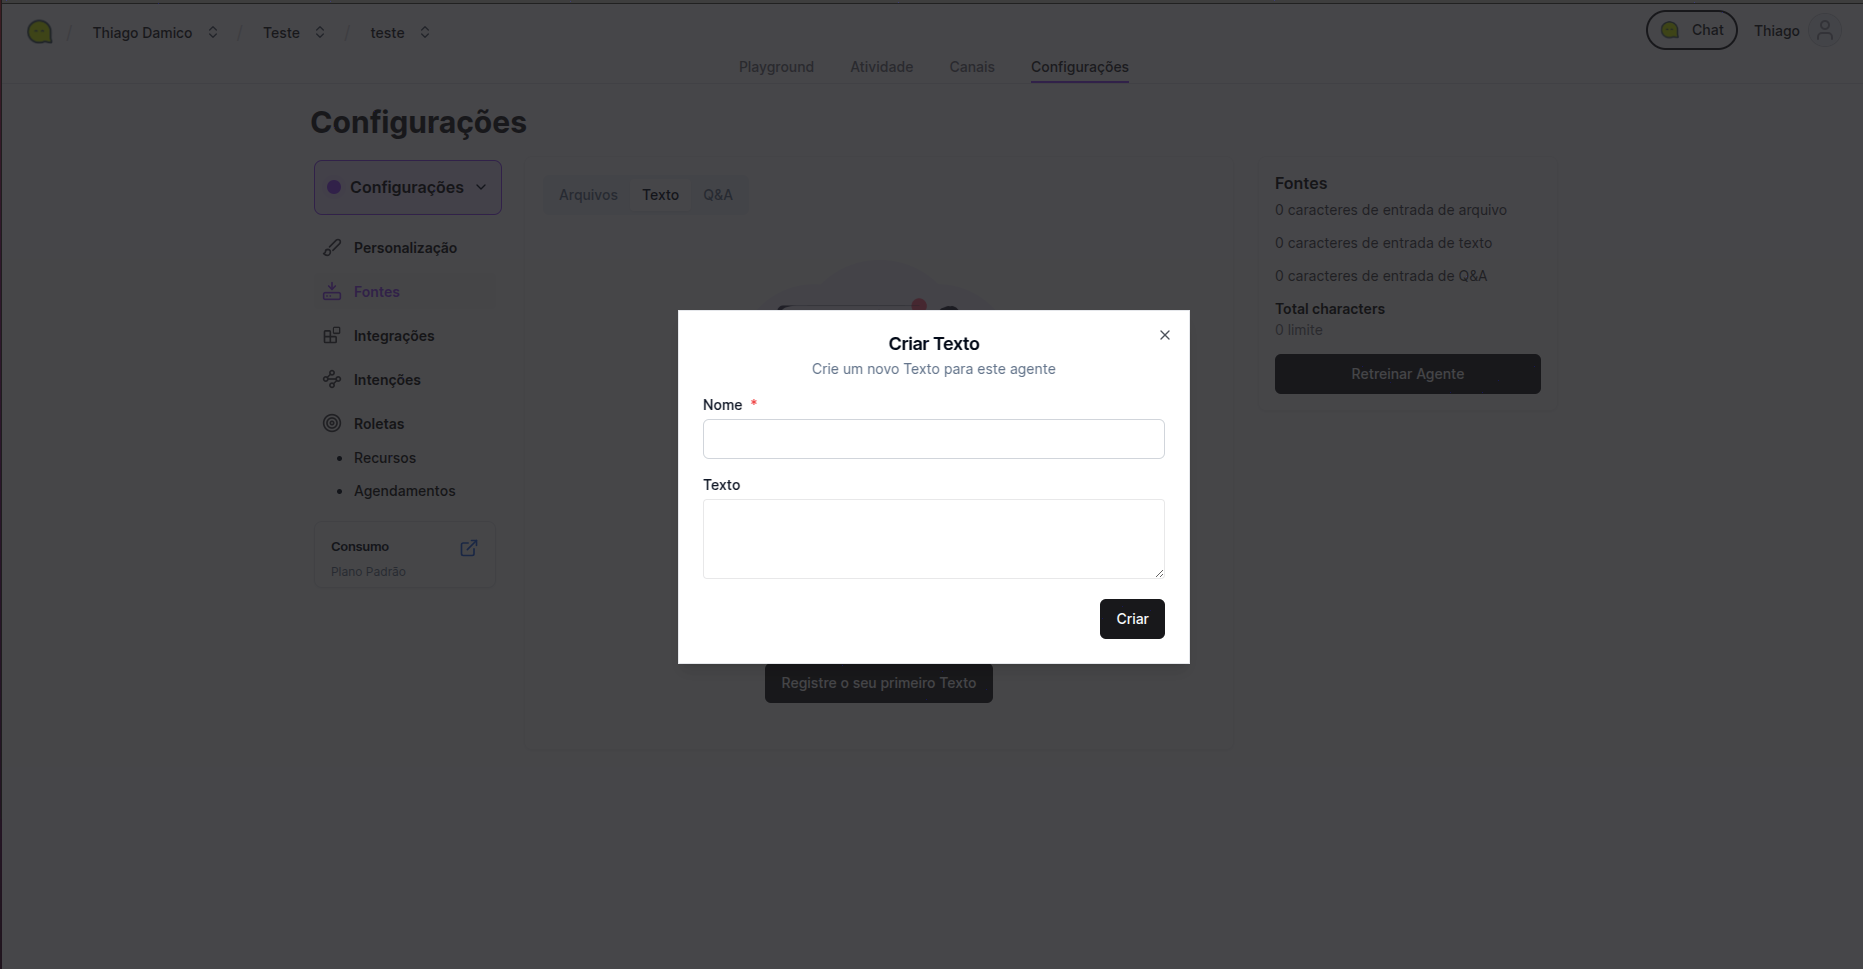
Task: Click the Retreinar Agente button
Action: (1407, 374)
